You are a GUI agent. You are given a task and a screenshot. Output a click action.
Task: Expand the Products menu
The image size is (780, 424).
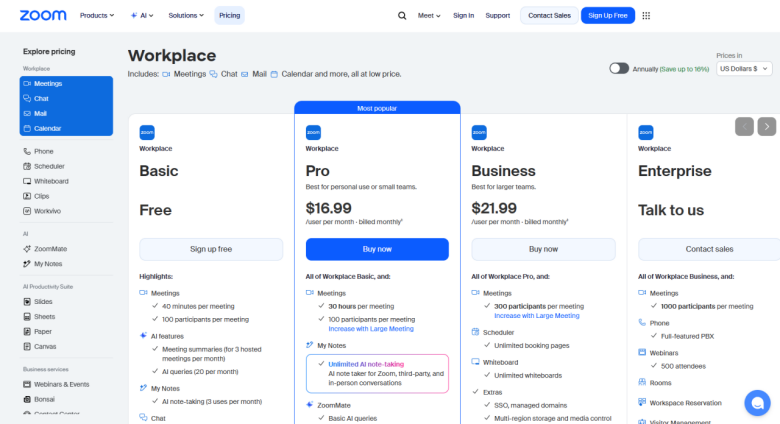pos(97,15)
